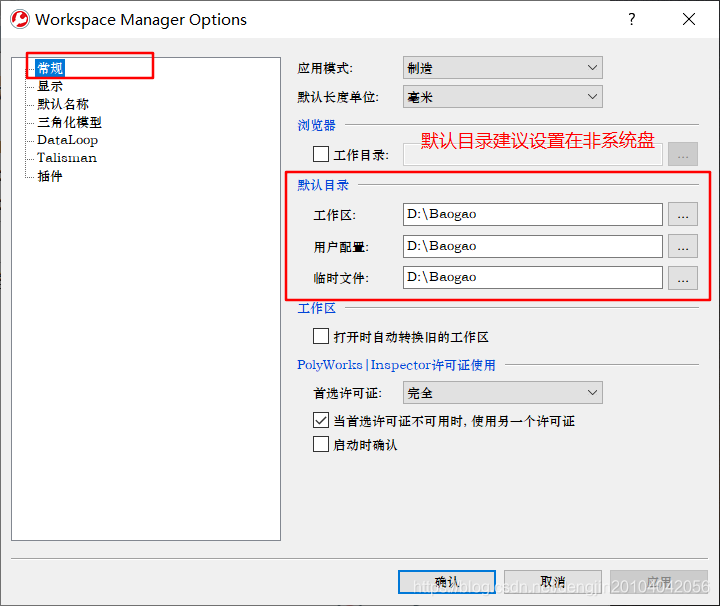Open 插件 settings page
Viewport: 720px width, 606px height.
(50, 175)
